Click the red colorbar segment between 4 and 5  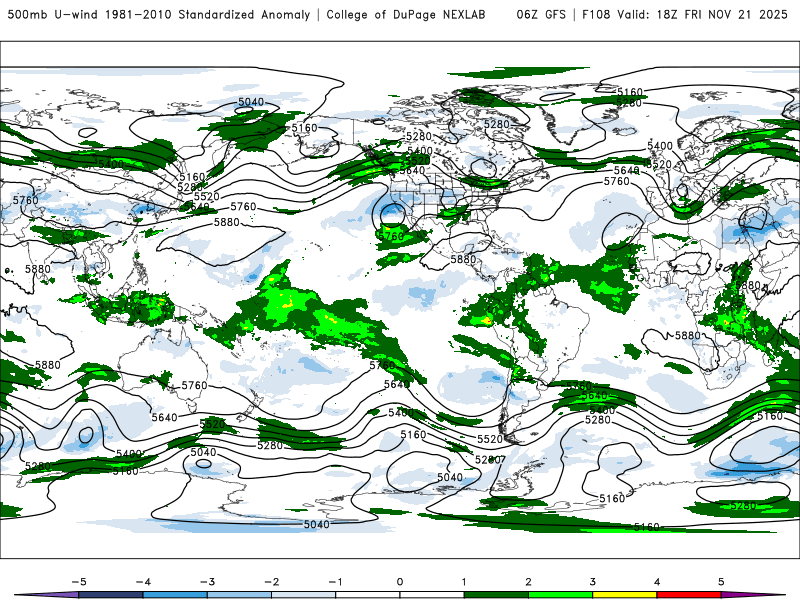689,595
